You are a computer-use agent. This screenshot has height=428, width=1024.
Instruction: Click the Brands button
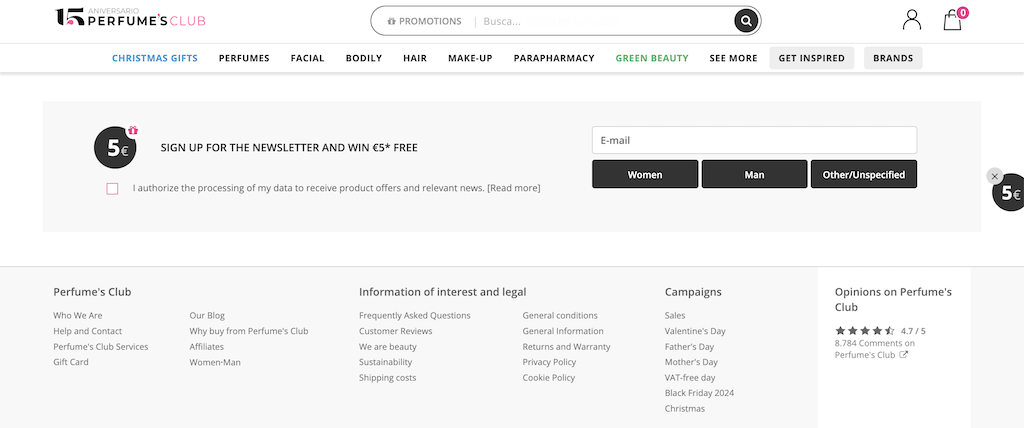[893, 58]
